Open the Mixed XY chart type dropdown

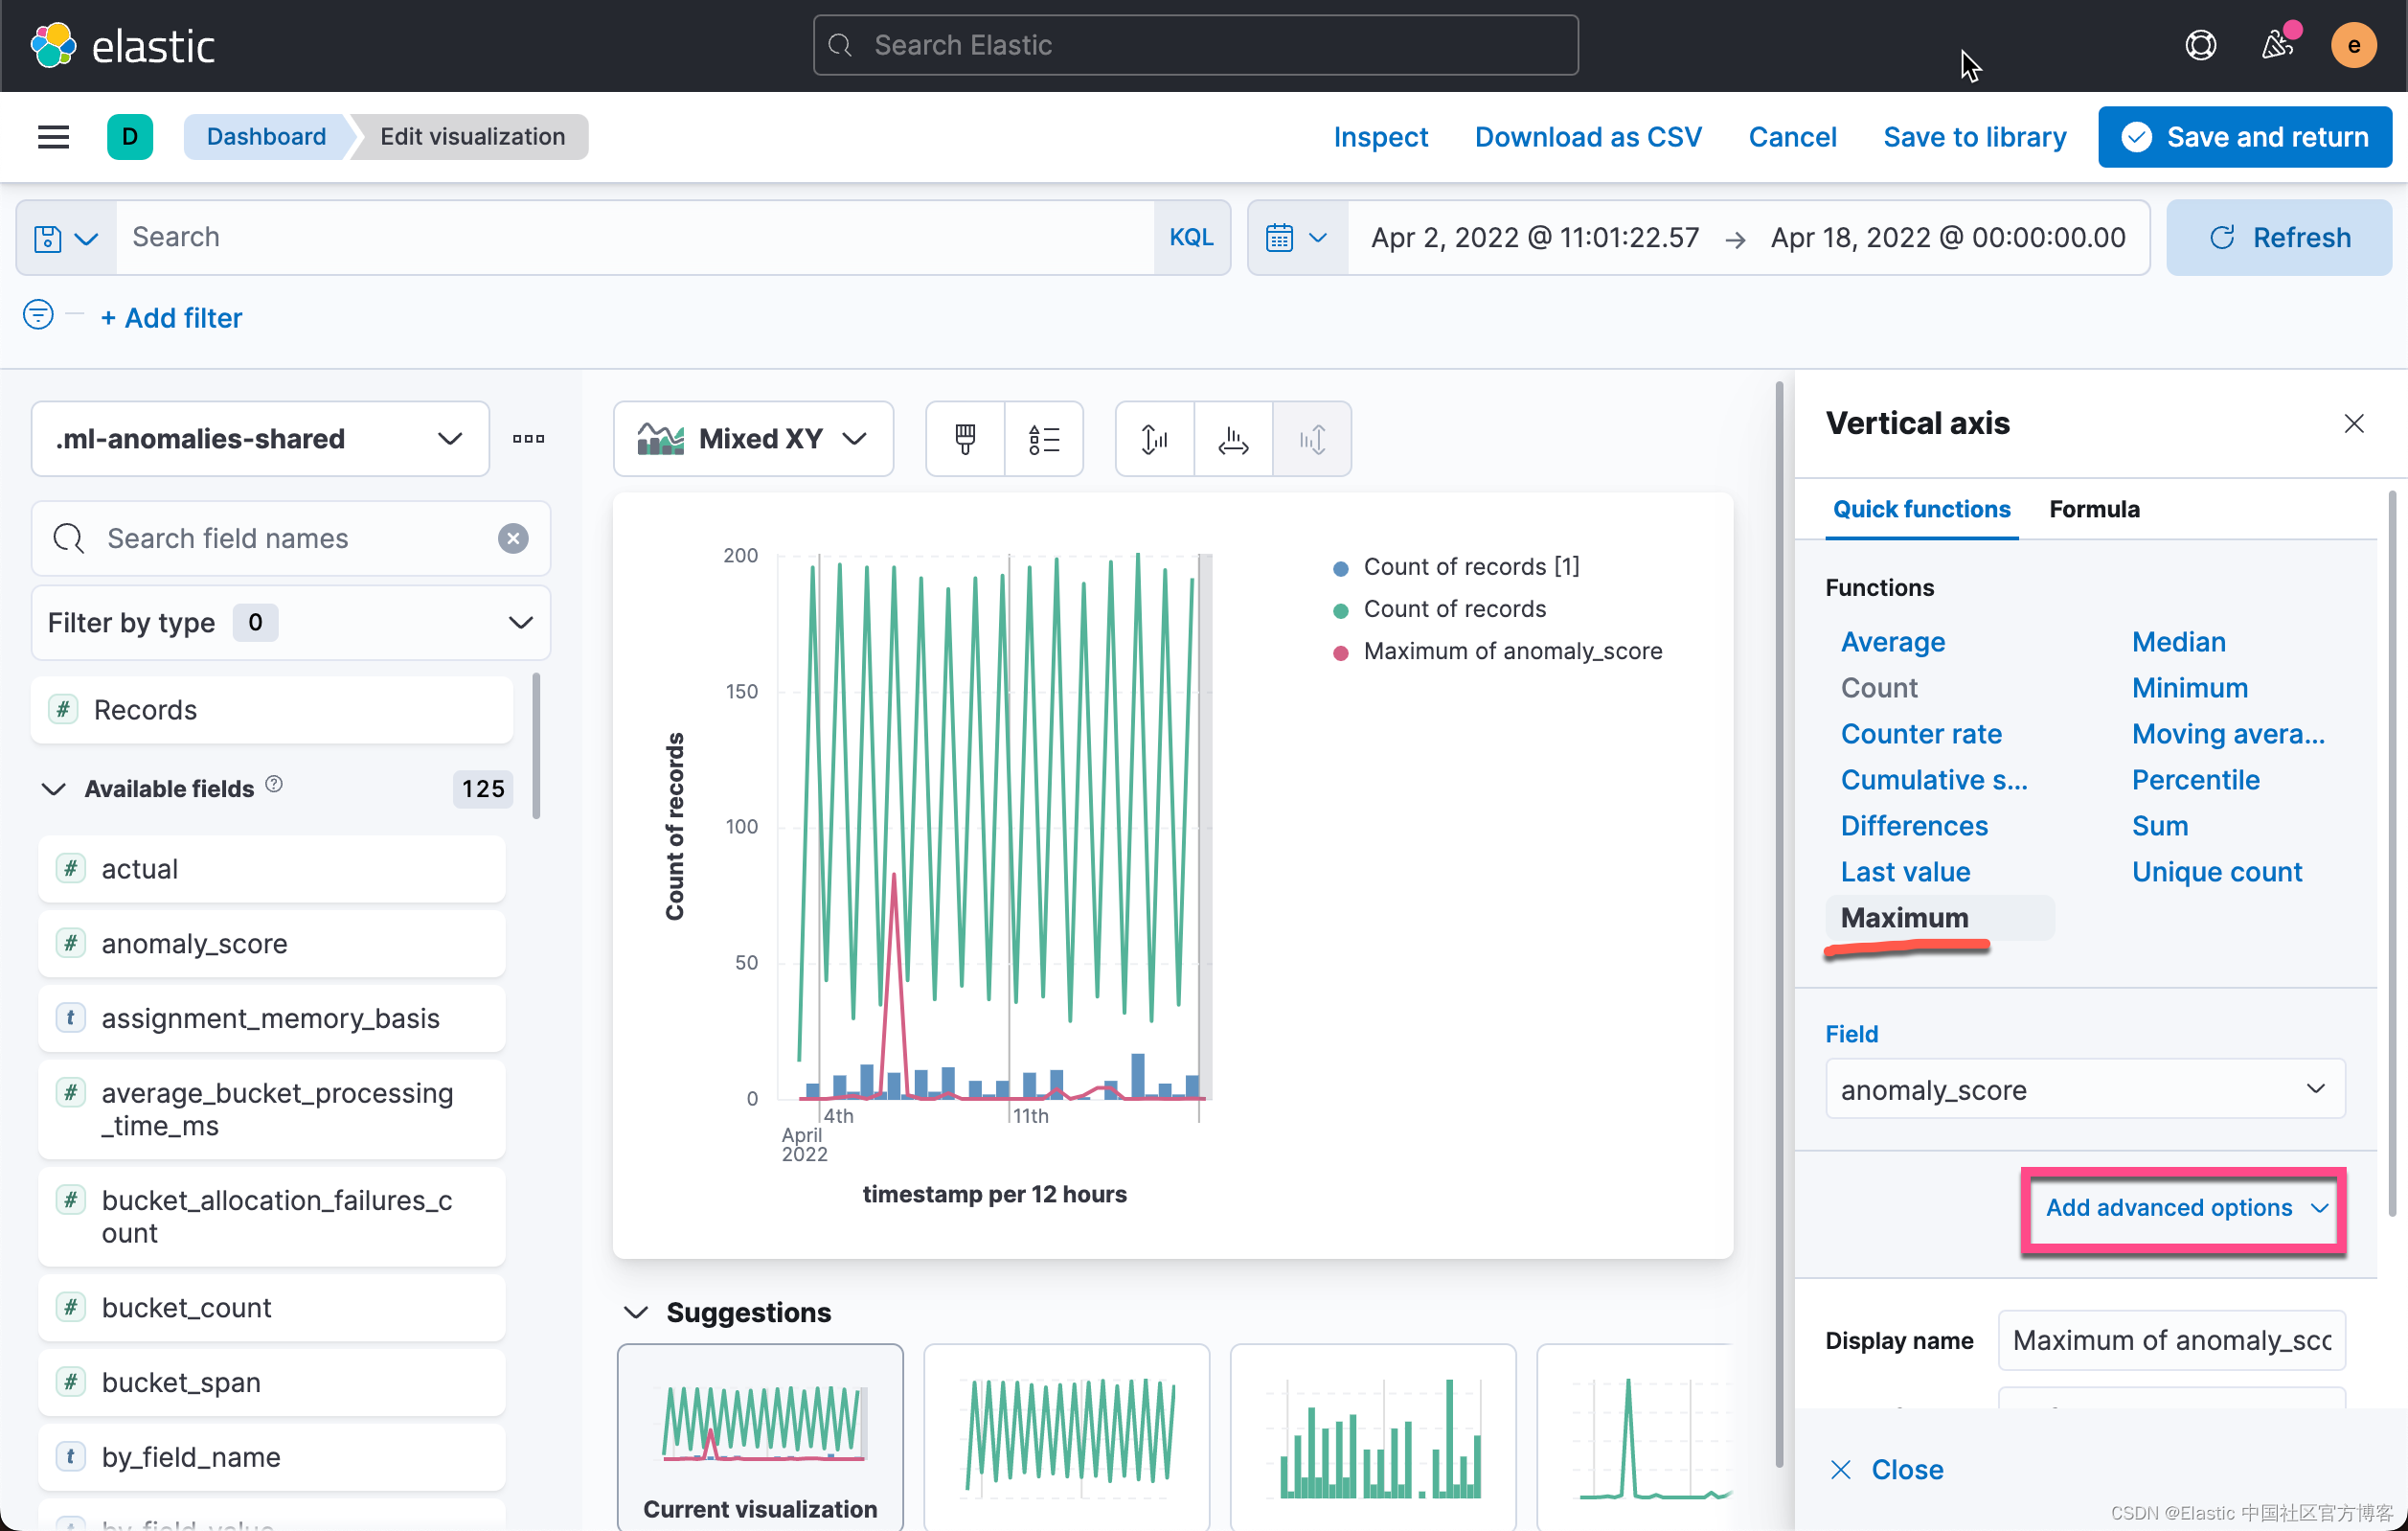[753, 439]
